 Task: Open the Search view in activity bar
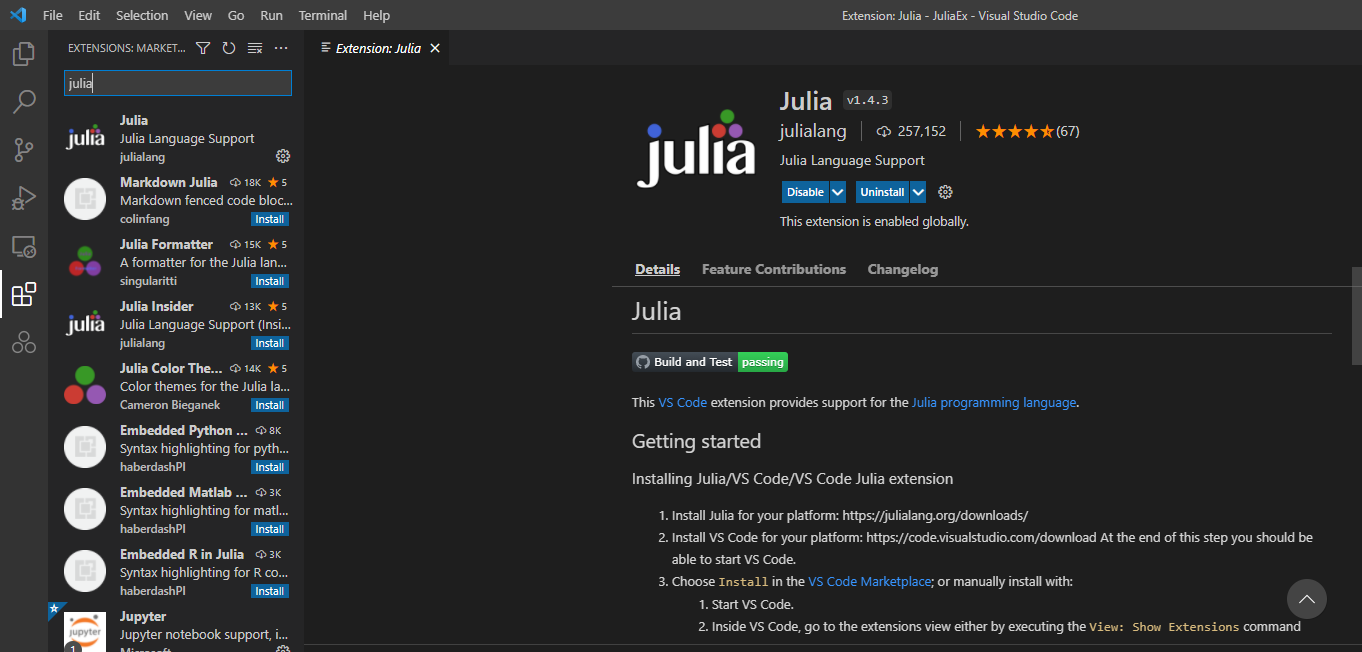click(x=24, y=102)
